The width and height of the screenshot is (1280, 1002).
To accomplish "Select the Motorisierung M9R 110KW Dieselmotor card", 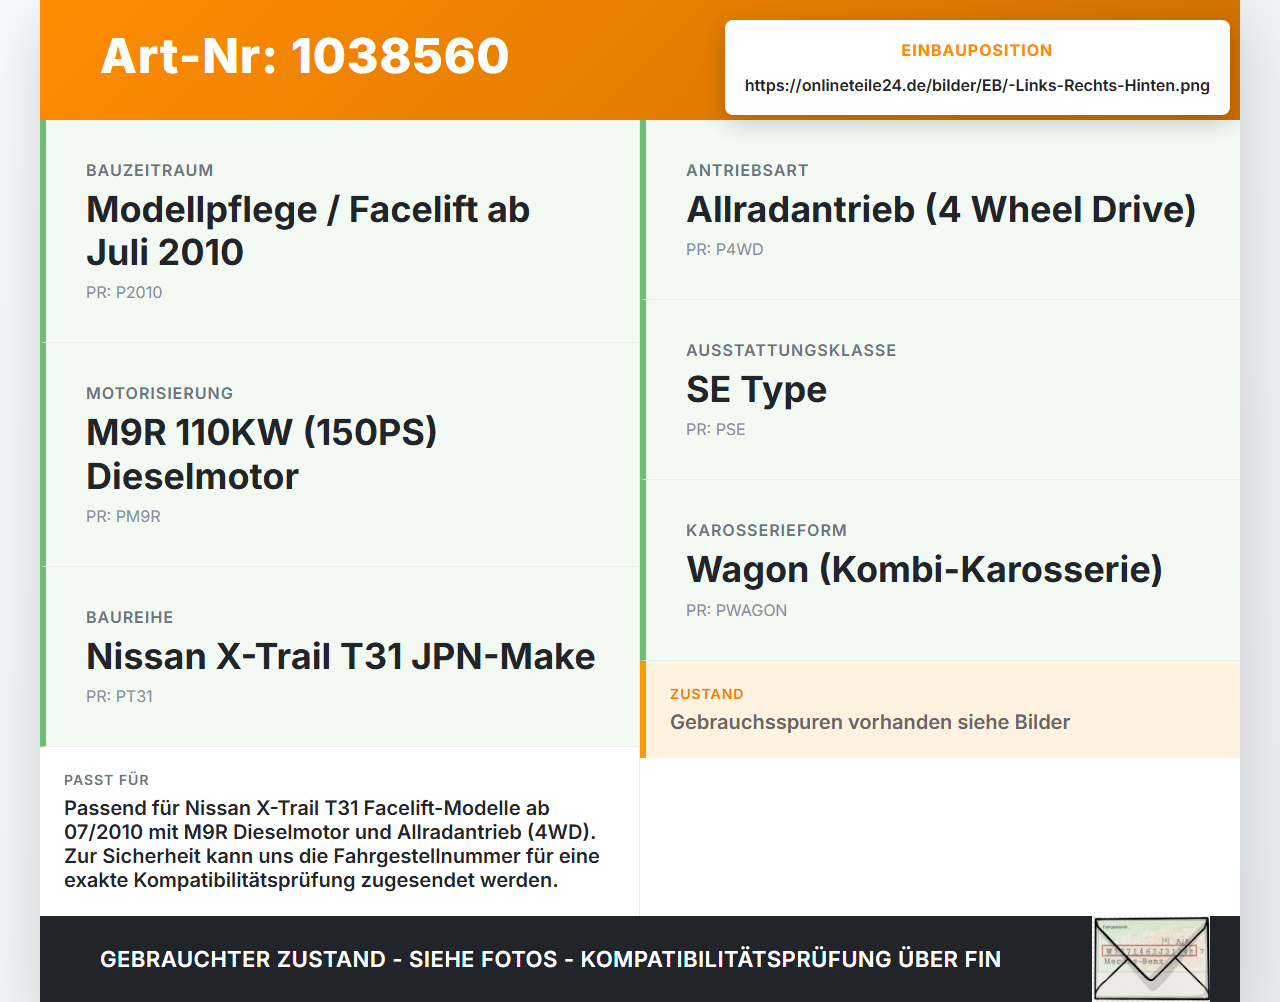I will pos(340,455).
